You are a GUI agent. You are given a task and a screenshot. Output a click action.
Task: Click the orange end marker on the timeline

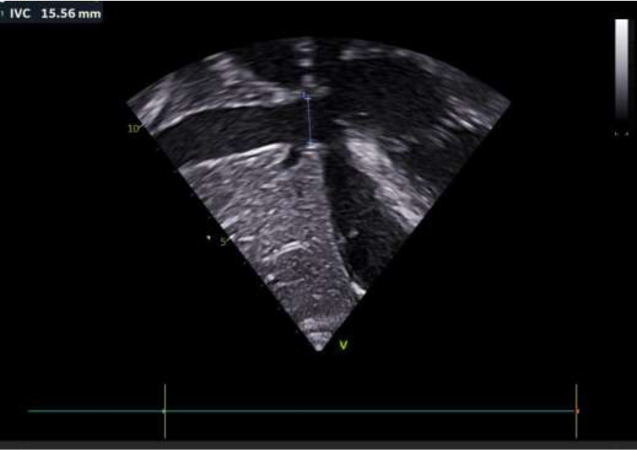[576, 411]
